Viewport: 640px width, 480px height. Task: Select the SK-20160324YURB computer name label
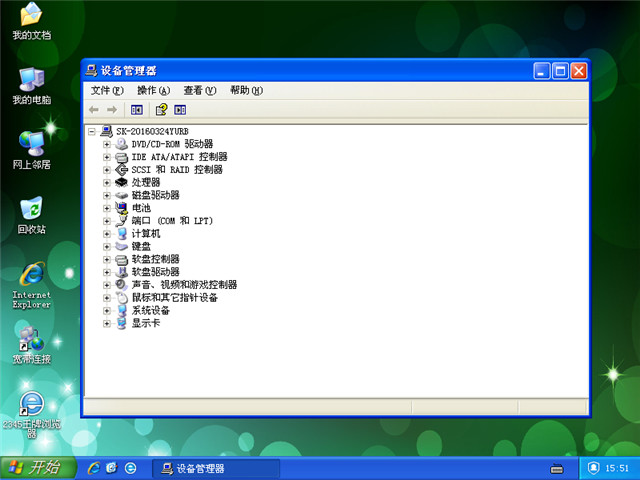tap(152, 131)
